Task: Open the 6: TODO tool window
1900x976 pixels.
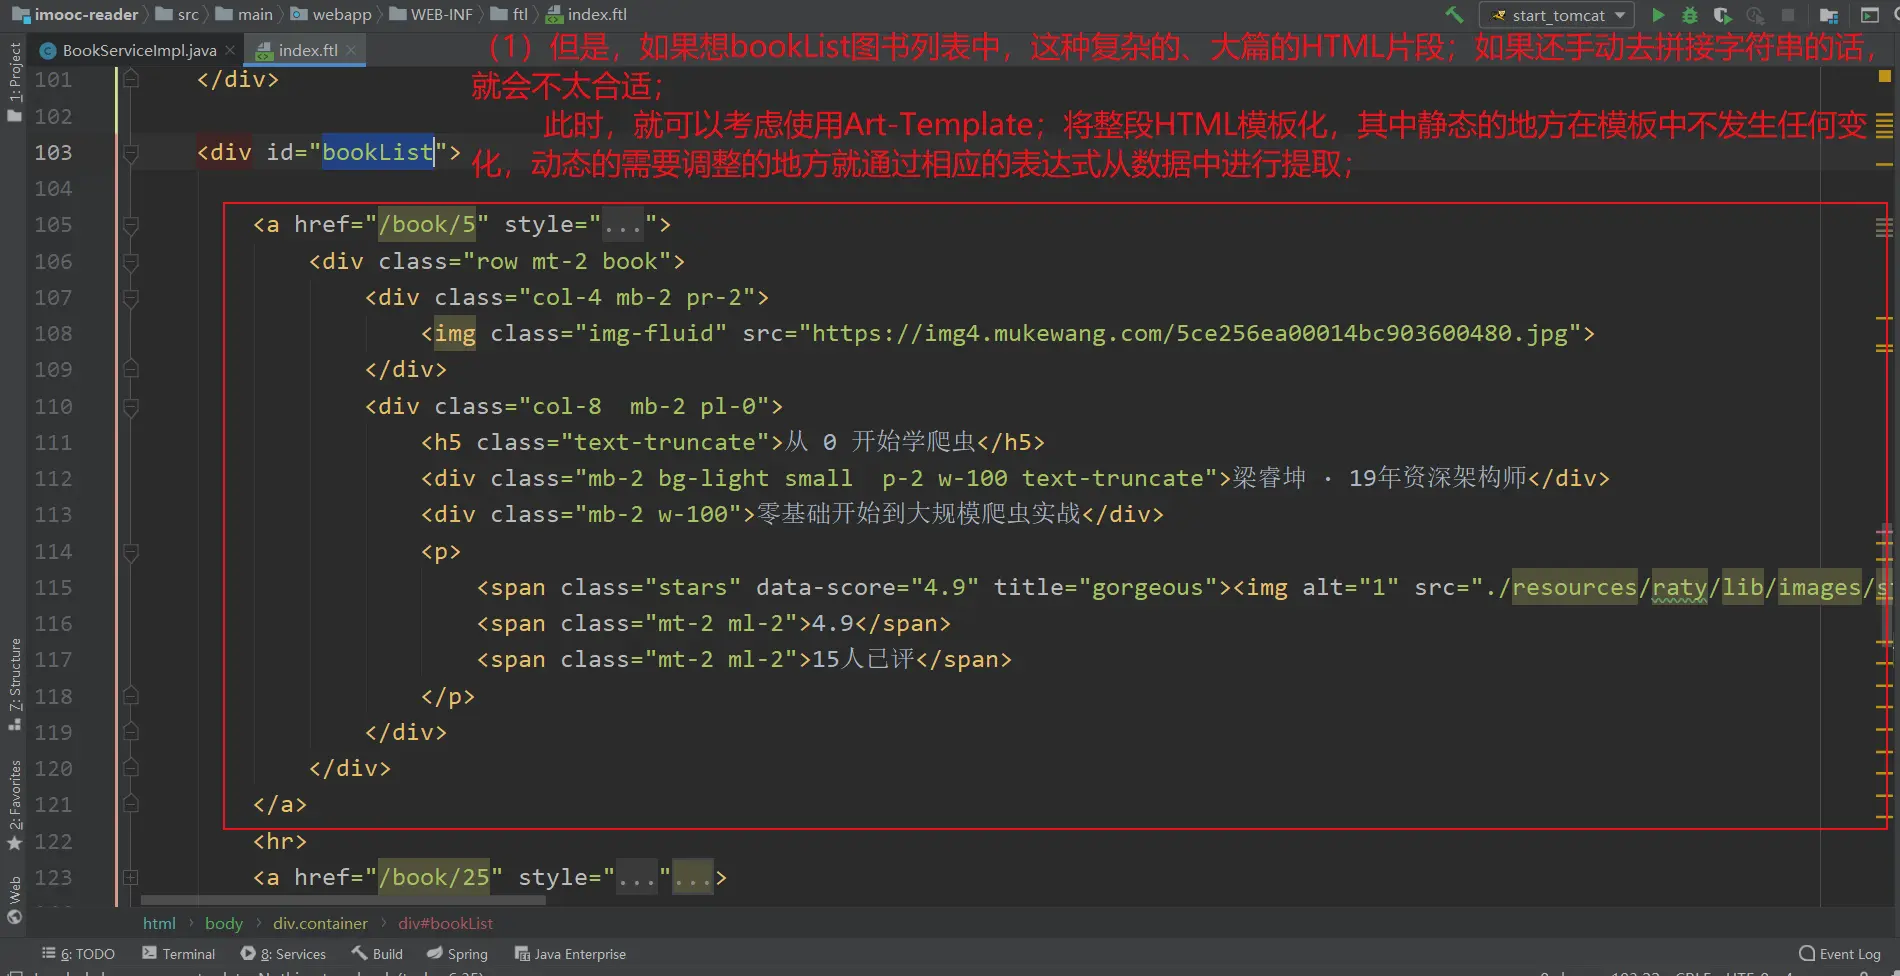Action: tap(78, 954)
